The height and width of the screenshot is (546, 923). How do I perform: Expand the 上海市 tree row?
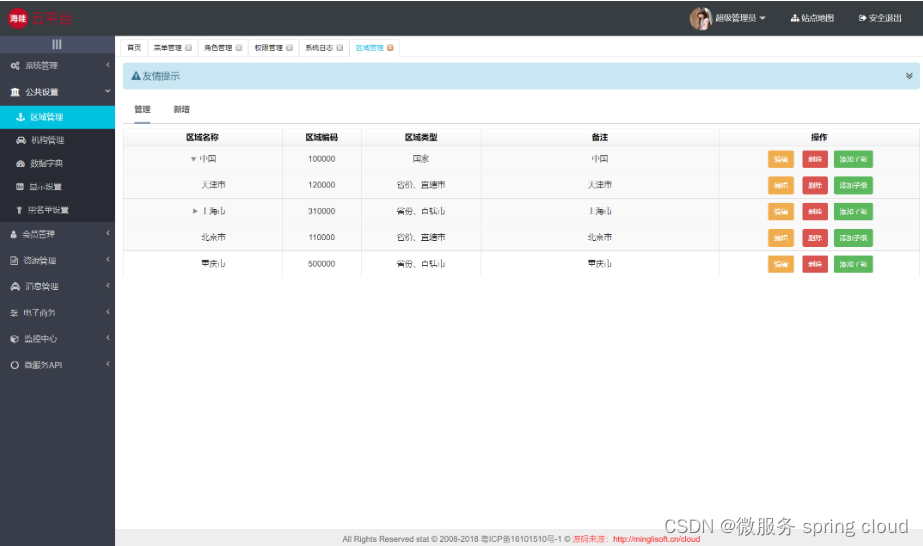pos(195,211)
